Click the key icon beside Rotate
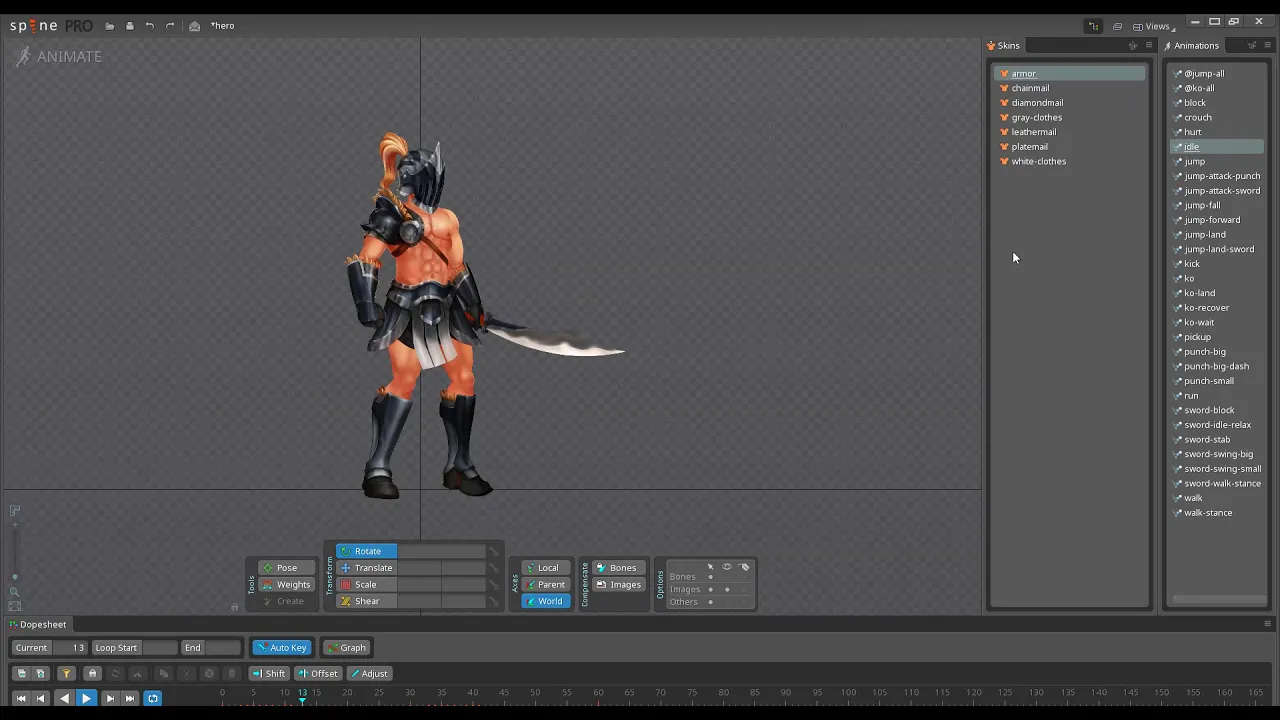 tap(493, 552)
